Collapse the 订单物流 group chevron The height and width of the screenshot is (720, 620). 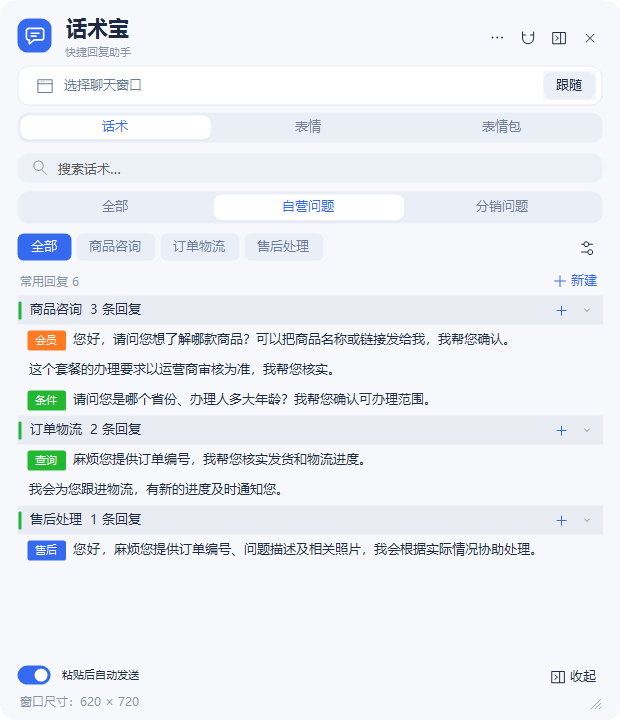tap(587, 430)
